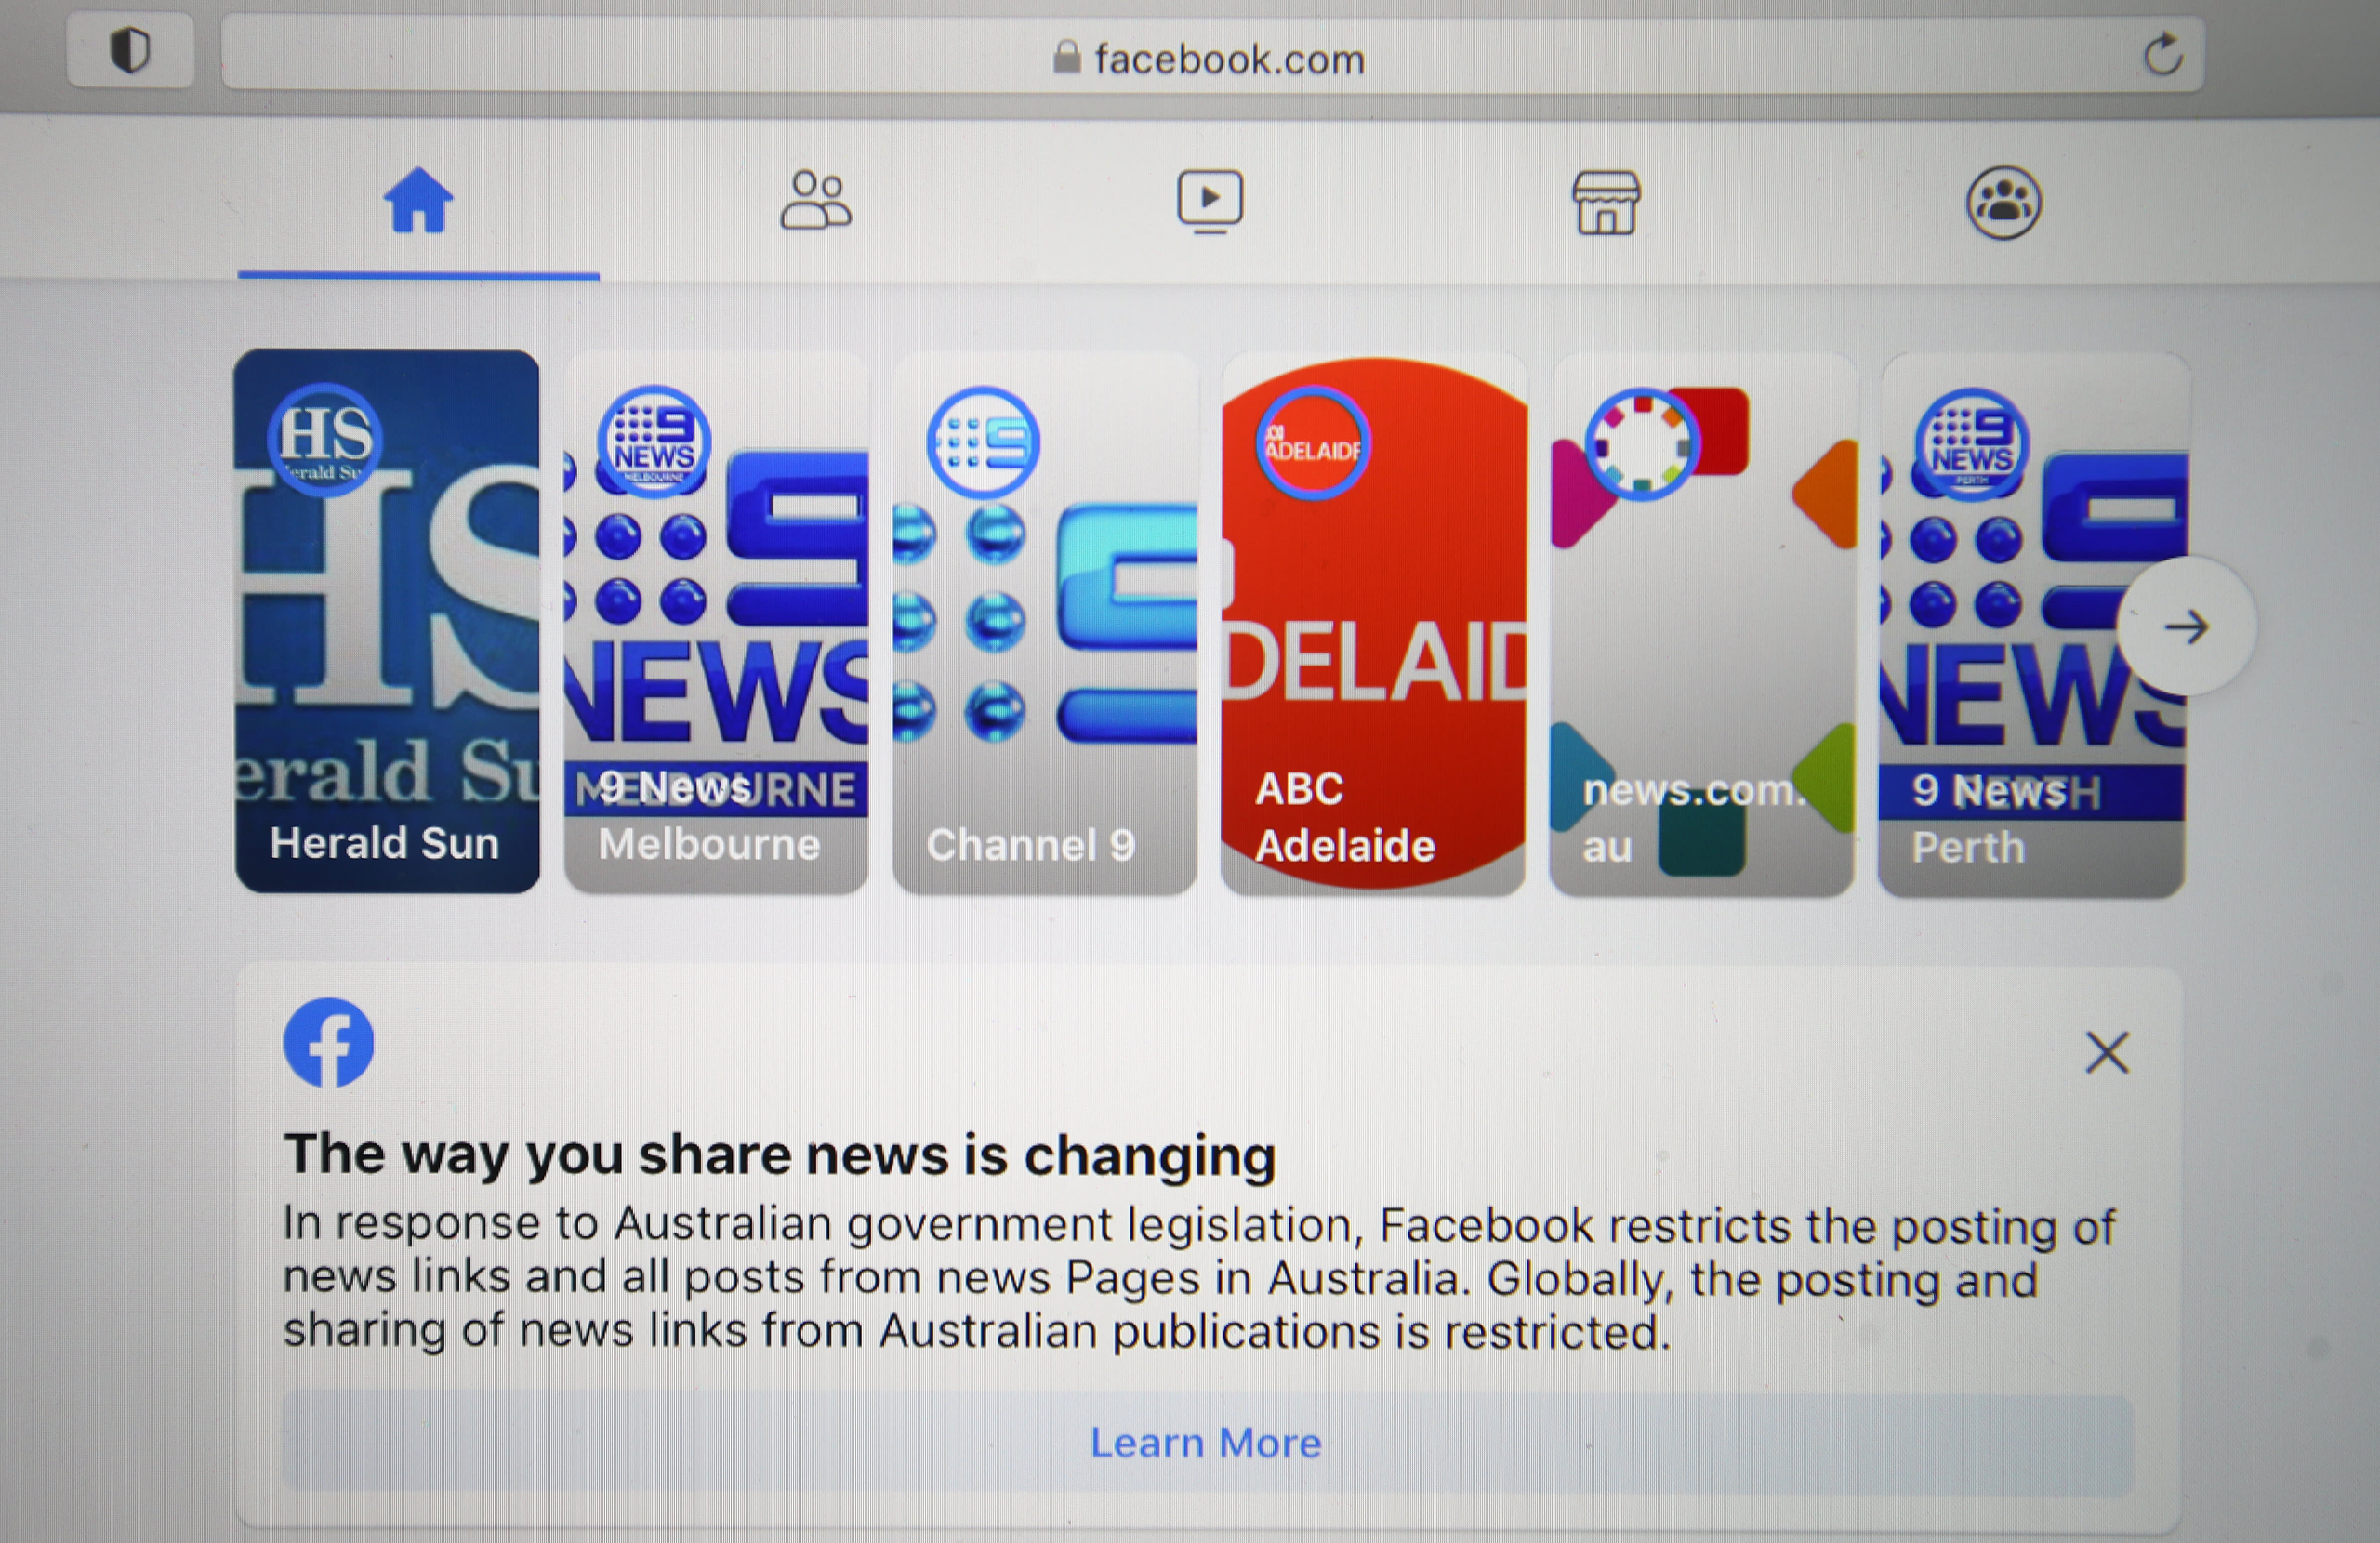The width and height of the screenshot is (2380, 1543).
Task: Open the Groups icon
Action: tap(2003, 203)
